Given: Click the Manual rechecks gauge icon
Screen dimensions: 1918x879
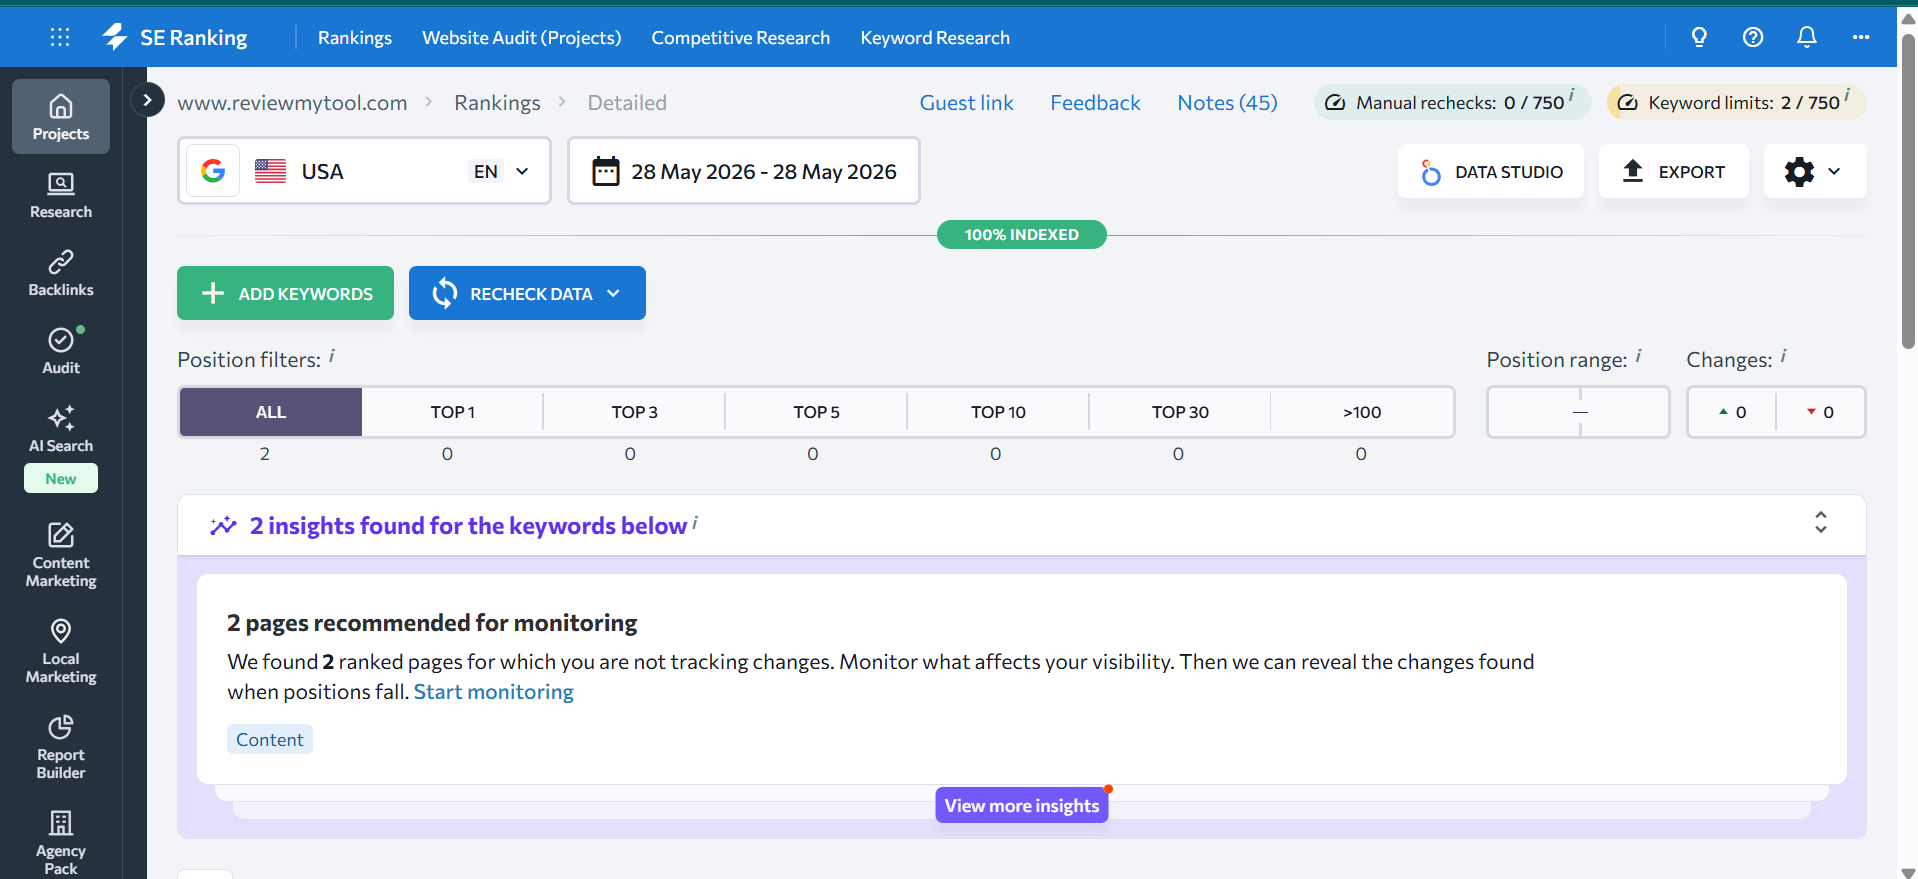Looking at the screenshot, I should pyautogui.click(x=1335, y=102).
